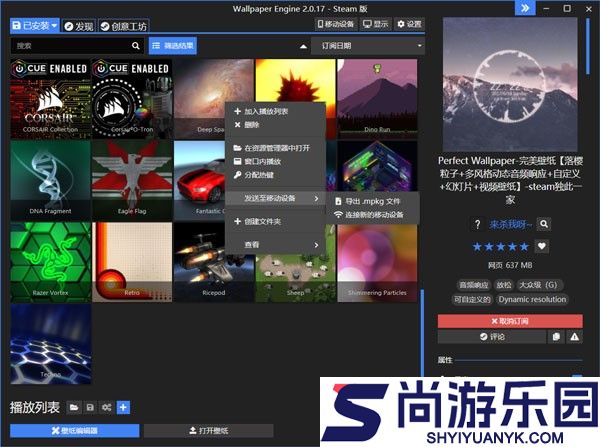Click the search magnifier icon
The height and width of the screenshot is (447, 600).
point(136,46)
